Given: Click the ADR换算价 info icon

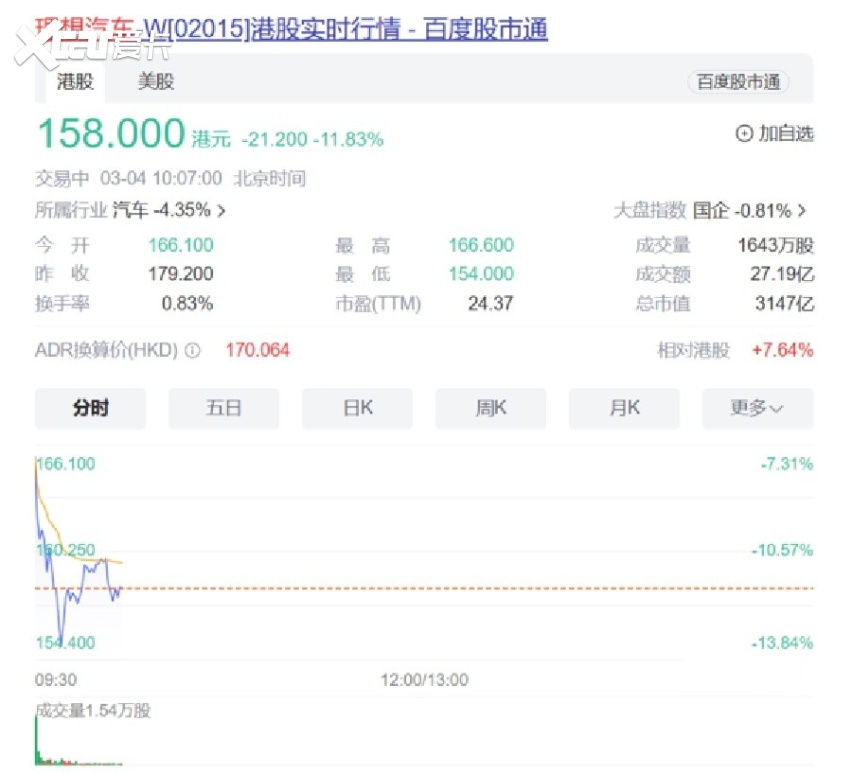Looking at the screenshot, I should point(192,351).
